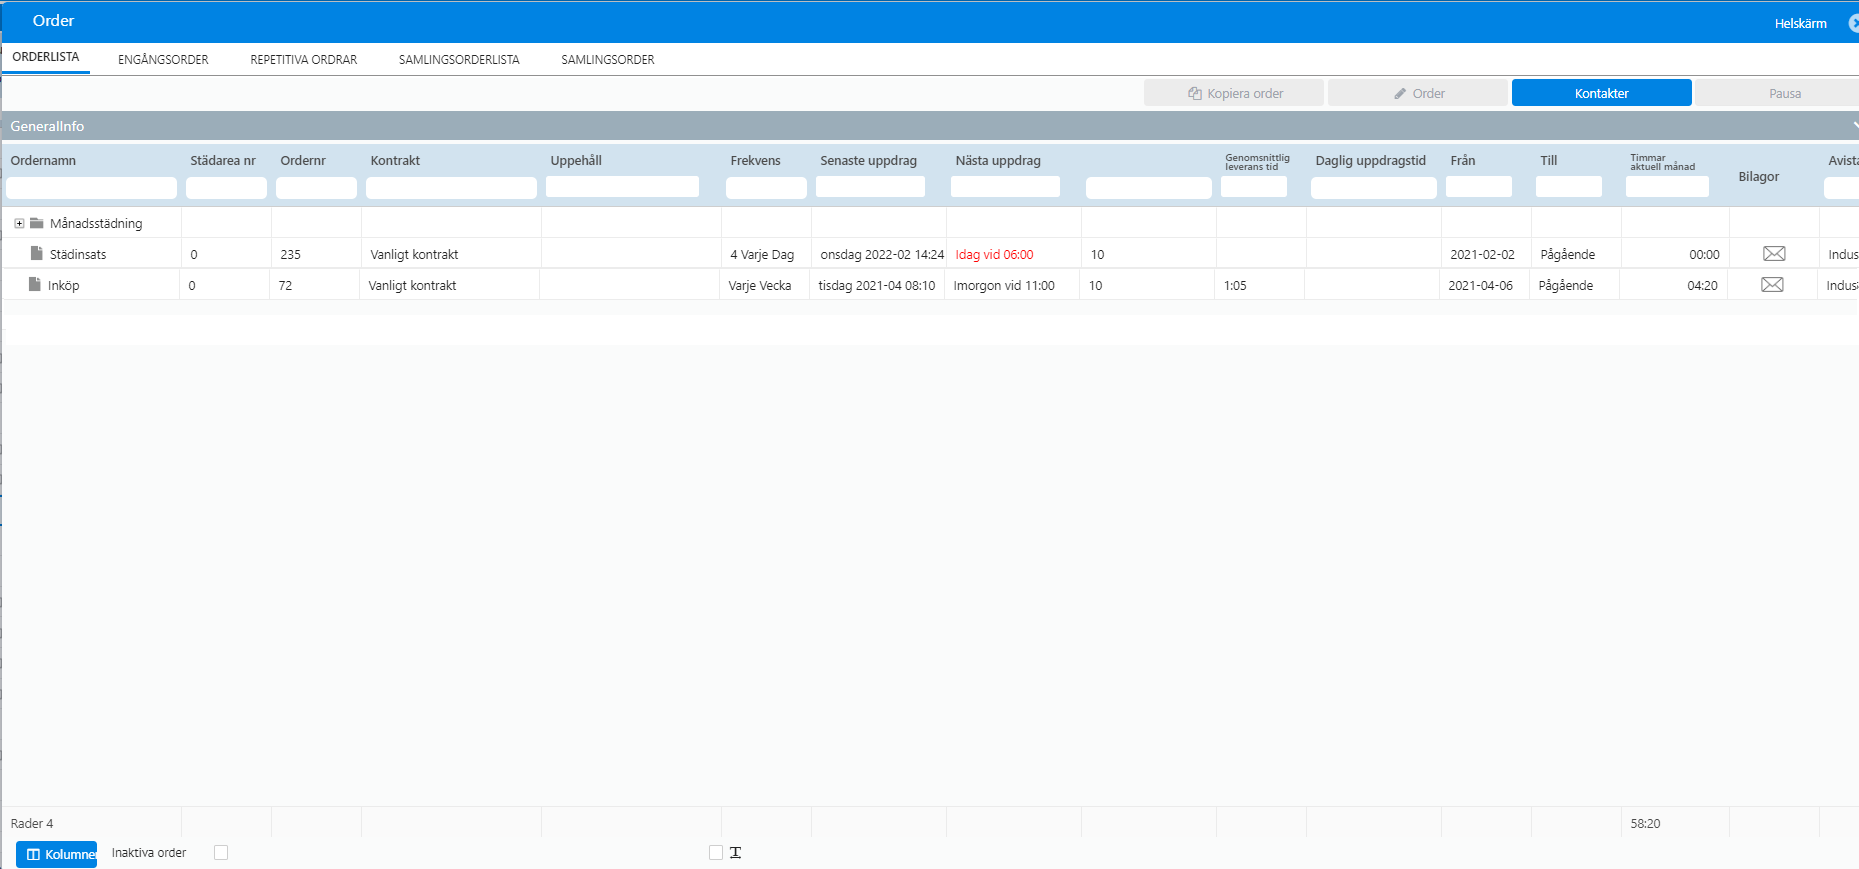Click the '1:05' average delivery time
Image resolution: width=1859 pixels, height=869 pixels.
(x=1235, y=285)
